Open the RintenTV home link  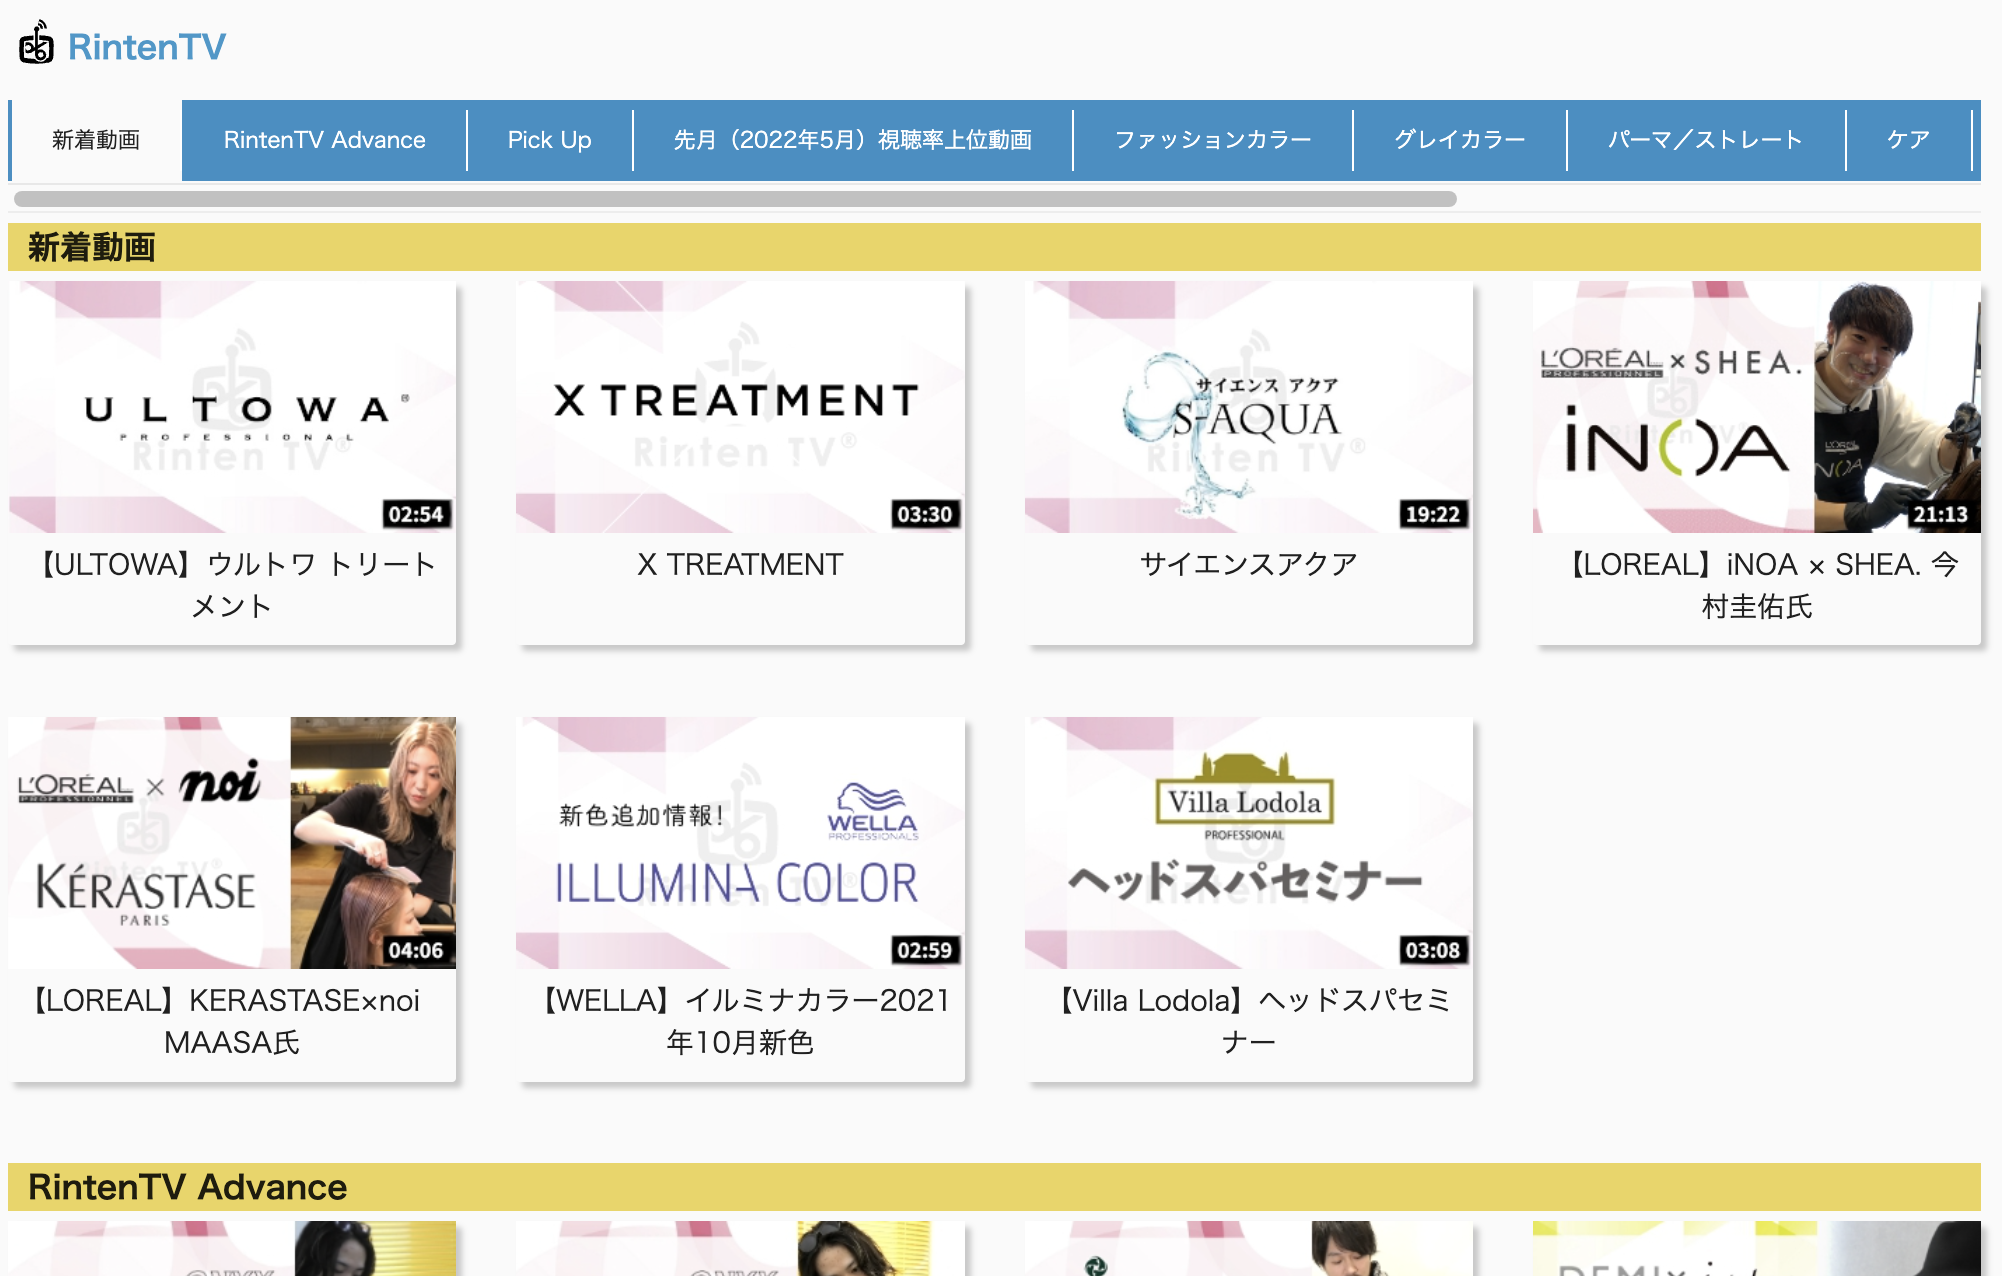147,47
